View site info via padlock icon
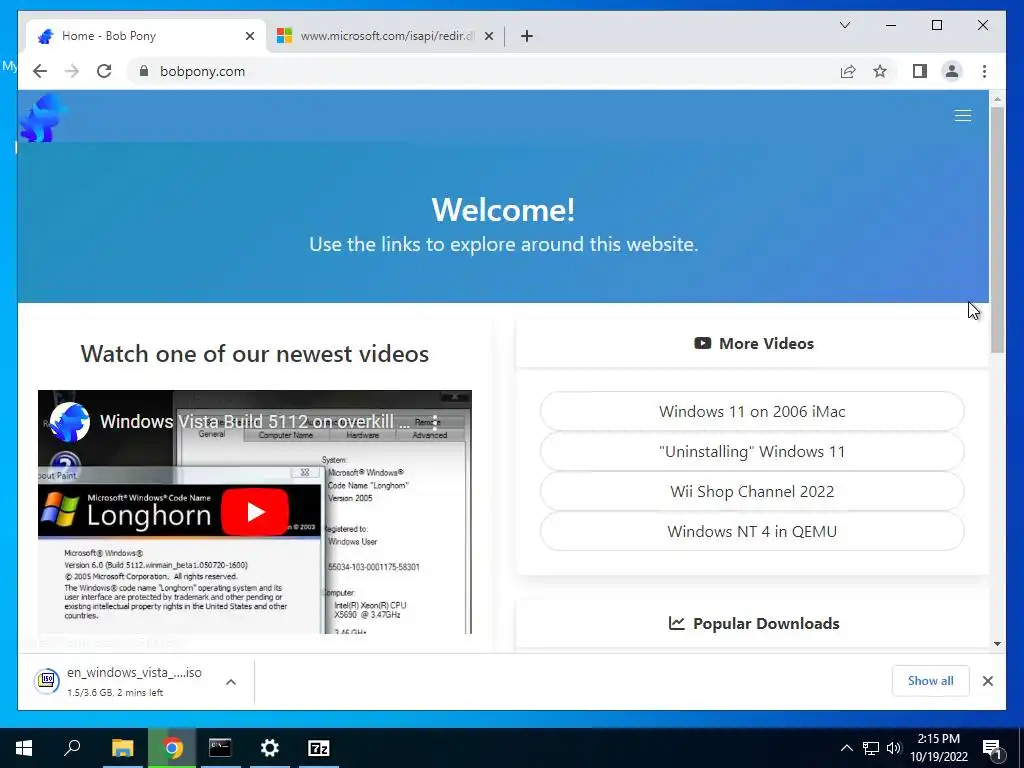The height and width of the screenshot is (768, 1024). pos(144,71)
